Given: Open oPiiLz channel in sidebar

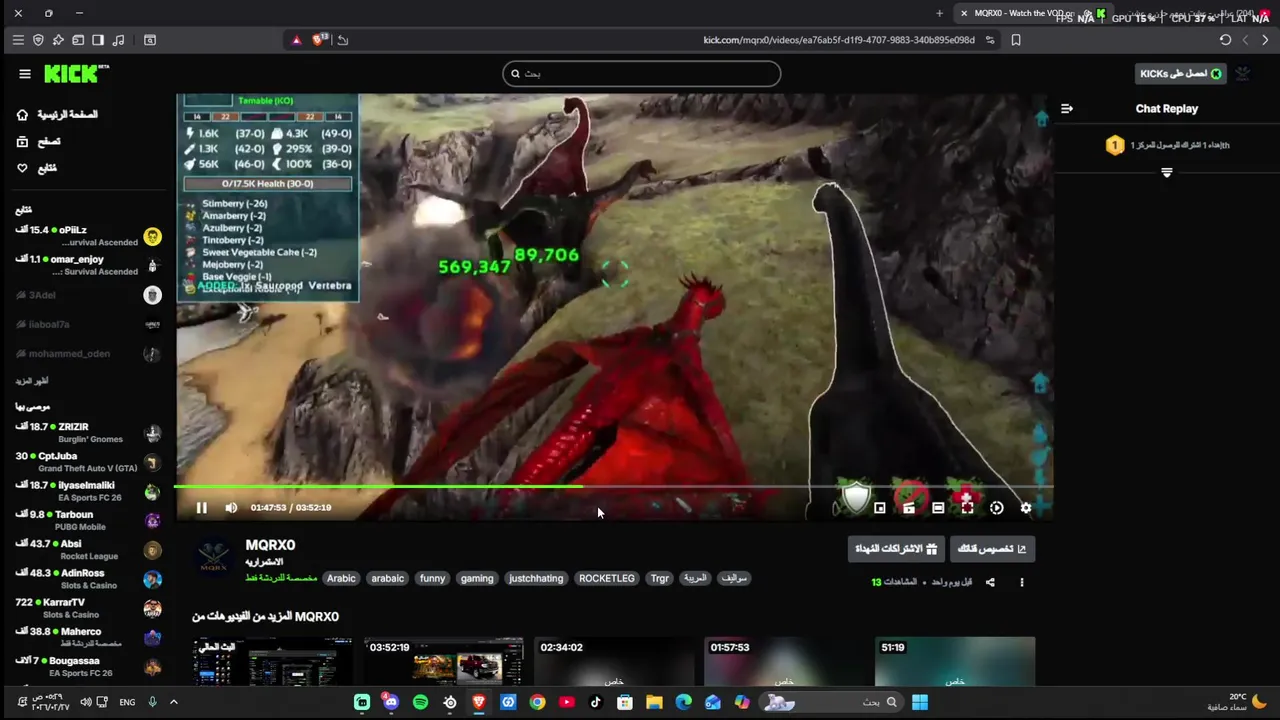Looking at the screenshot, I should 88,236.
